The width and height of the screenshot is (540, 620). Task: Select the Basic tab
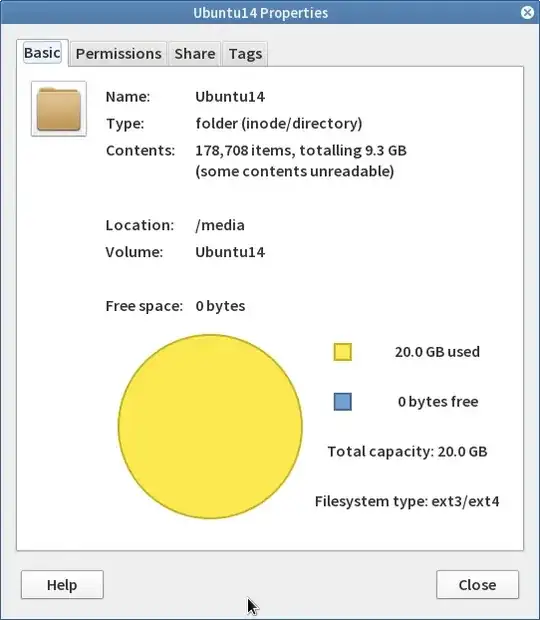point(42,53)
